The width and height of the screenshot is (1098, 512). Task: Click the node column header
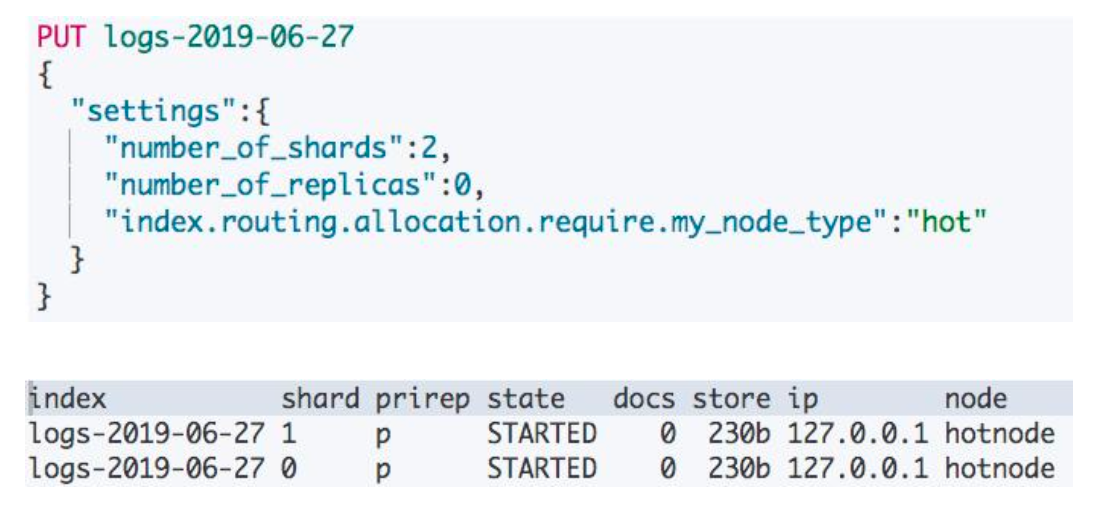pyautogui.click(x=975, y=400)
